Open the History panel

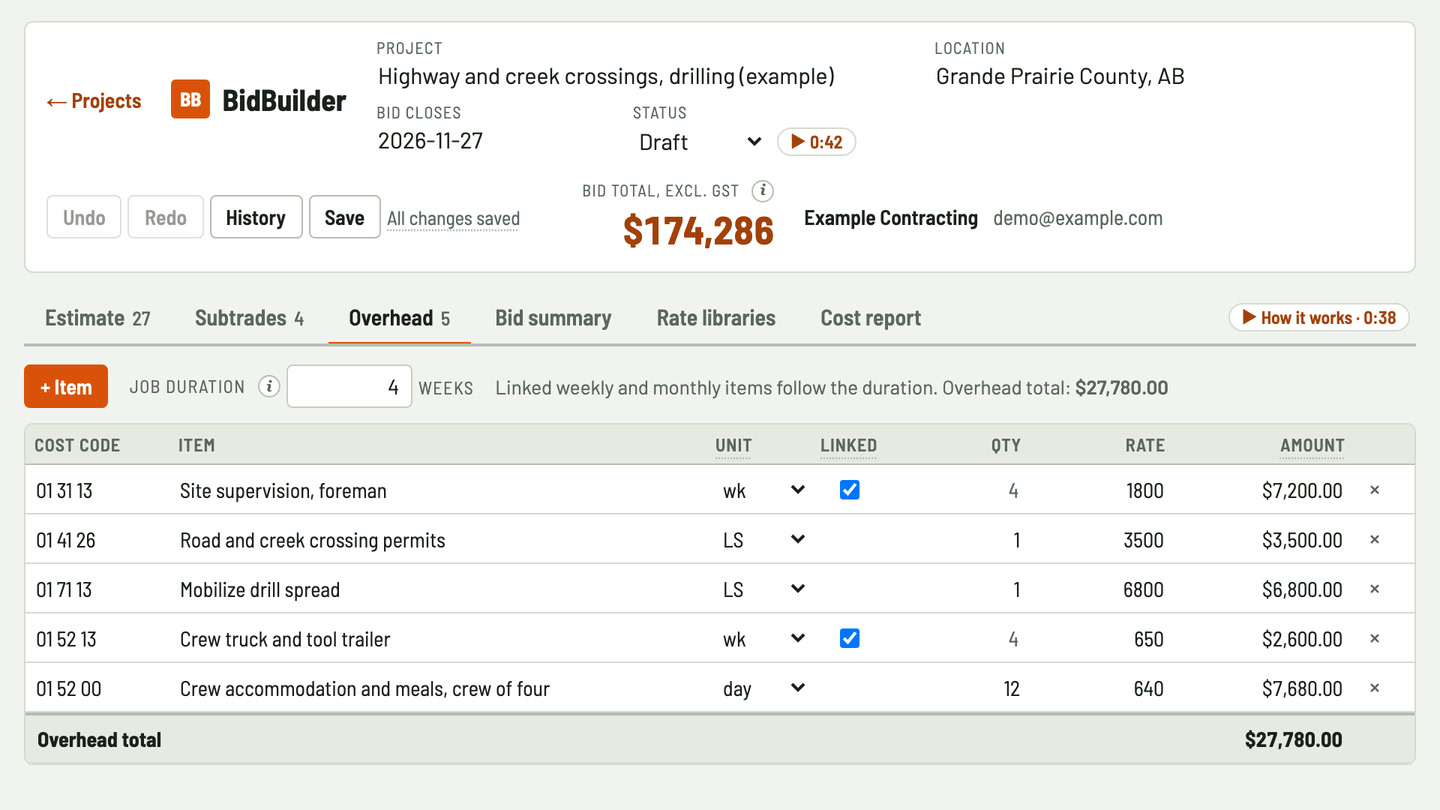256,217
